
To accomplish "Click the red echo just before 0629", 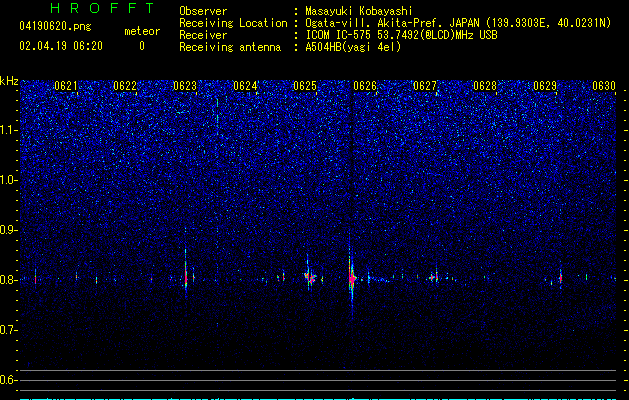I will (561, 278).
